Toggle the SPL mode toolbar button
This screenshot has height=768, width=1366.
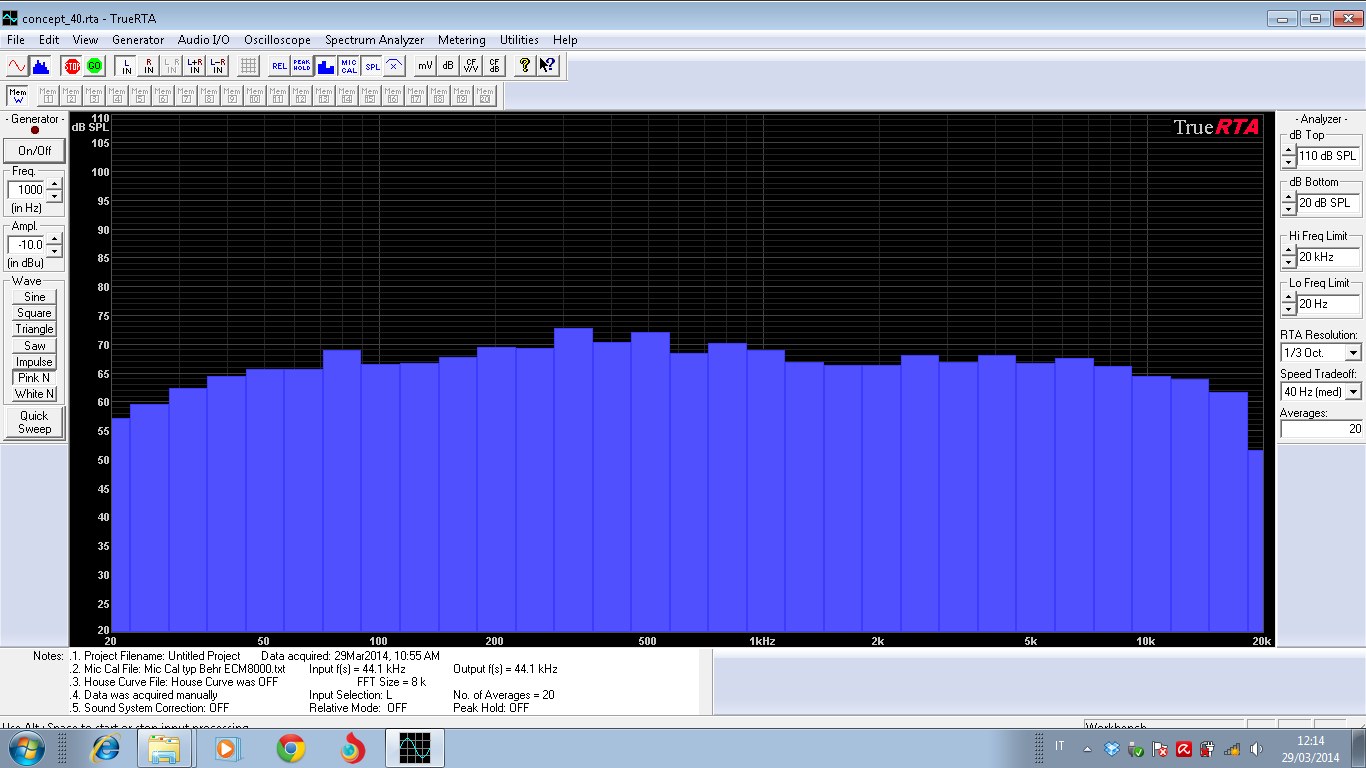click(372, 66)
